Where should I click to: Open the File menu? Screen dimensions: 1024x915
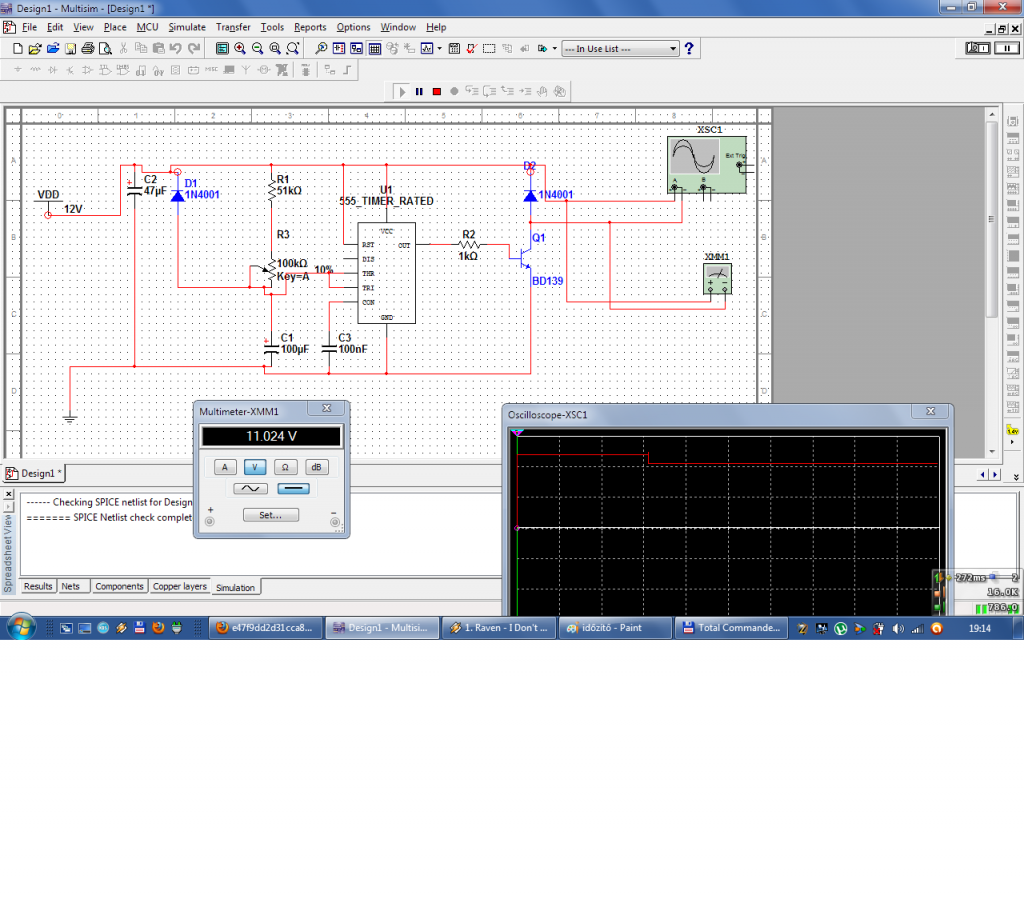[x=29, y=27]
